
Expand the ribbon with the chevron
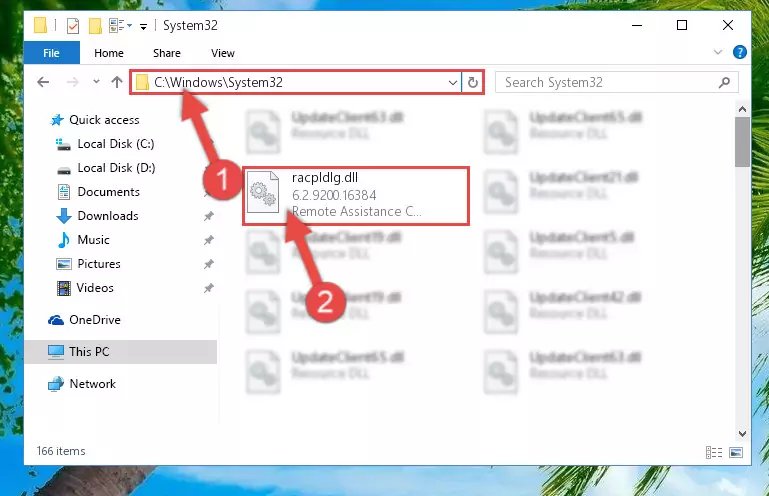pyautogui.click(x=718, y=52)
